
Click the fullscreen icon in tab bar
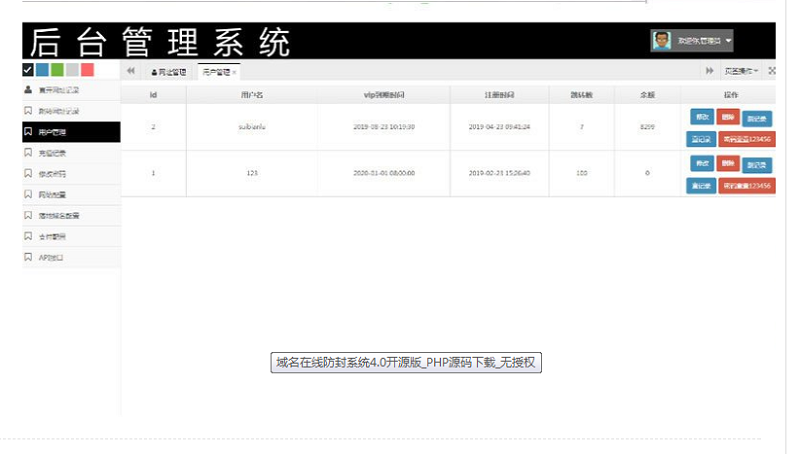coord(771,71)
